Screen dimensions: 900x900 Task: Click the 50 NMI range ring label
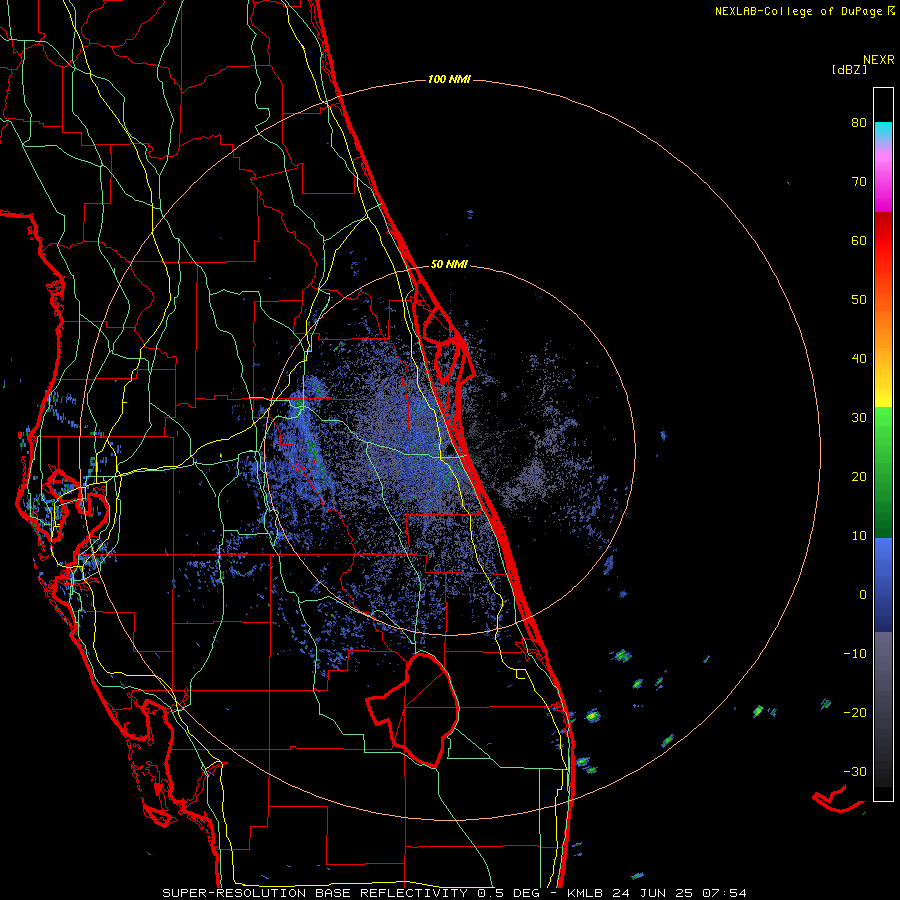(449, 265)
